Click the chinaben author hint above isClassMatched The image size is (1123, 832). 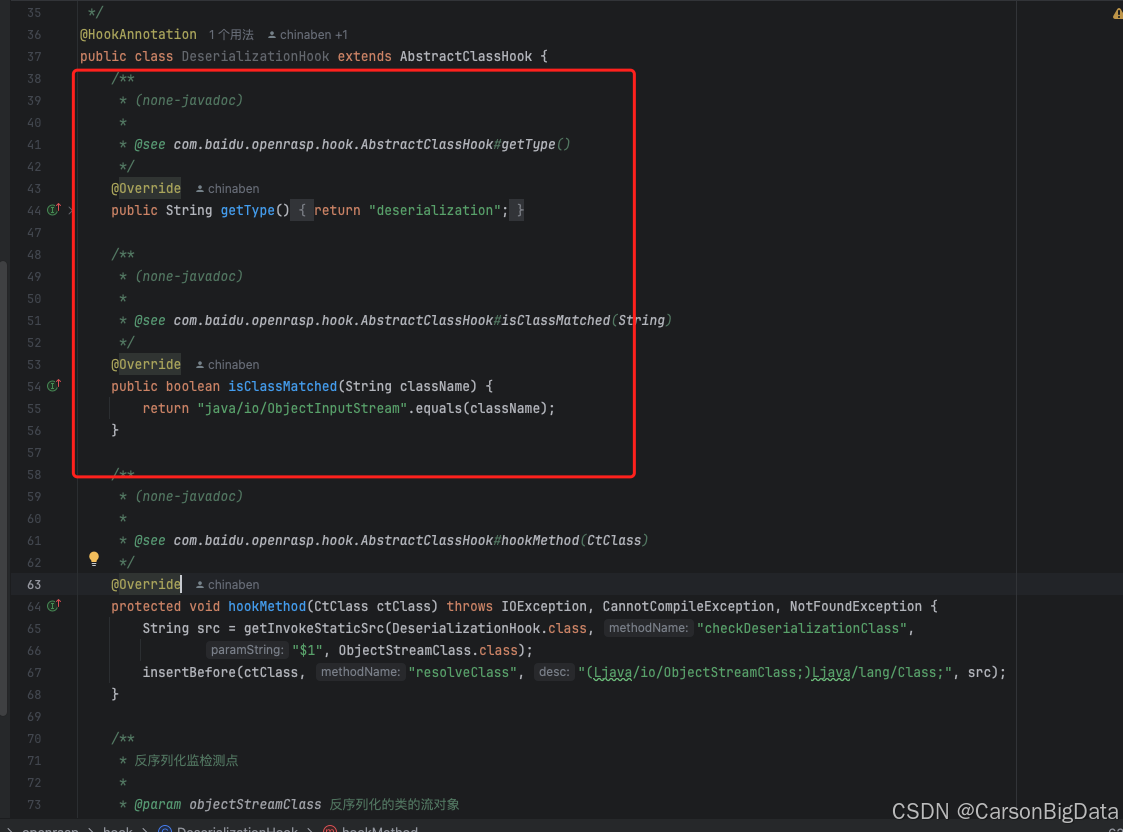[x=228, y=365]
